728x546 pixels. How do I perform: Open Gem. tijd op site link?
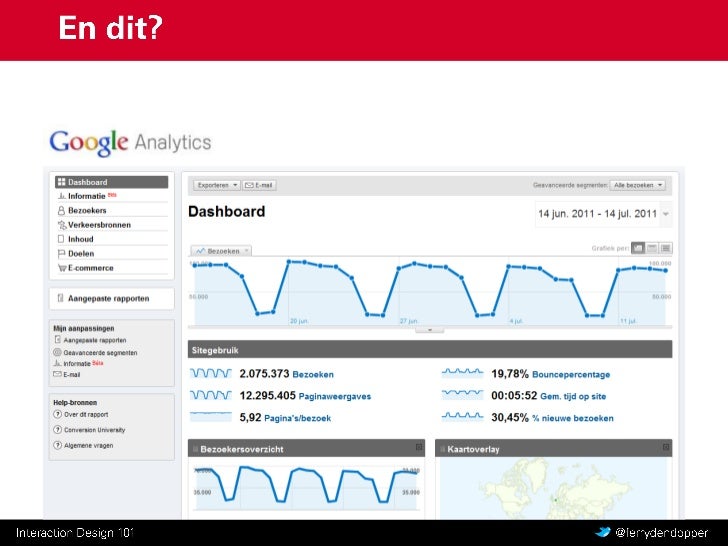pyautogui.click(x=573, y=396)
